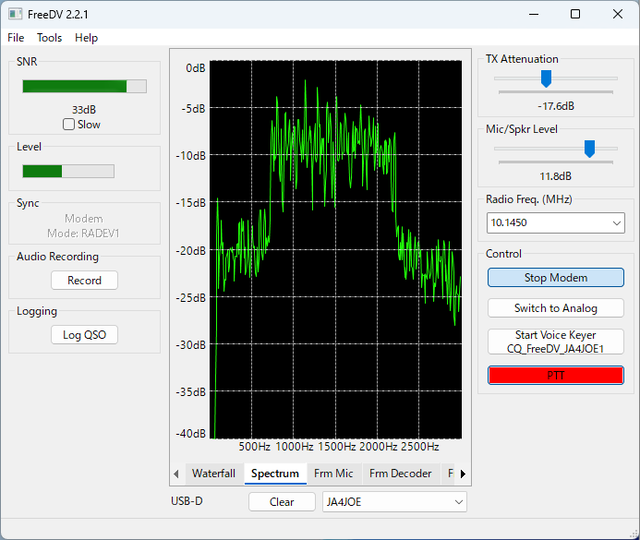Open the partially hidden tab after Frm Decoder

point(449,473)
